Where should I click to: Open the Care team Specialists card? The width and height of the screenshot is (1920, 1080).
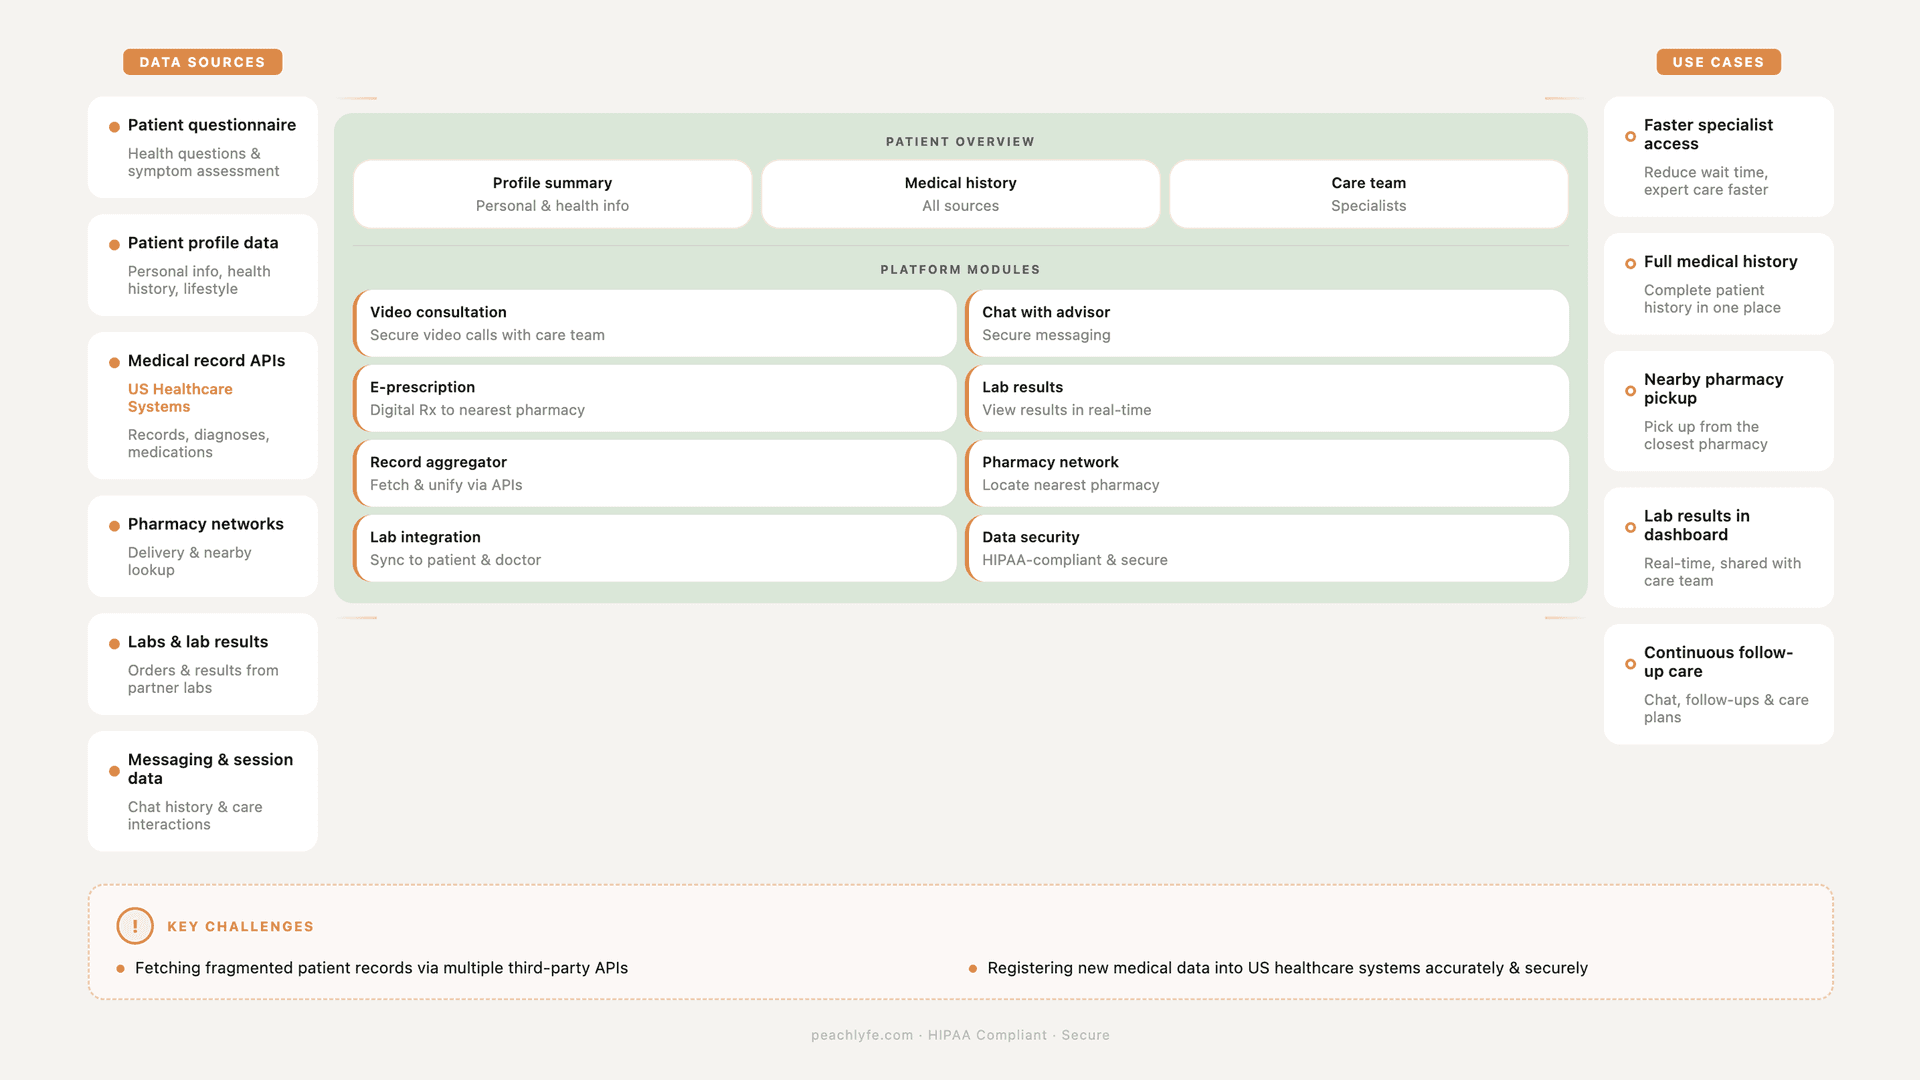pos(1368,194)
